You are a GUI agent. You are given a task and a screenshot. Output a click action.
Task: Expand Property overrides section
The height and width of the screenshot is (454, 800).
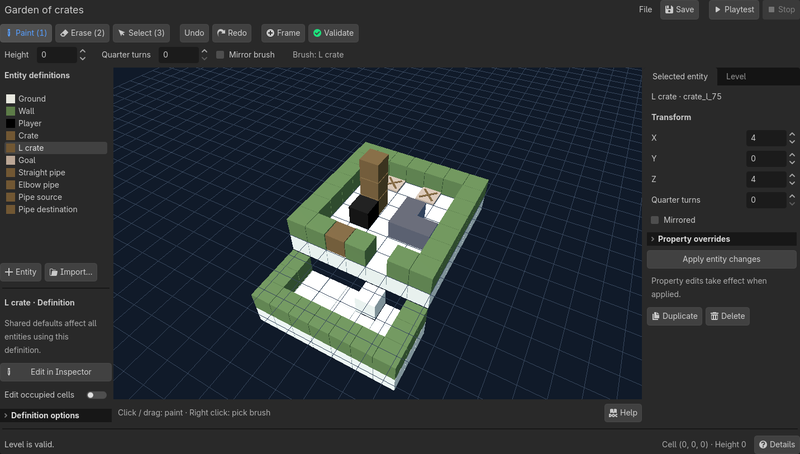coord(721,239)
